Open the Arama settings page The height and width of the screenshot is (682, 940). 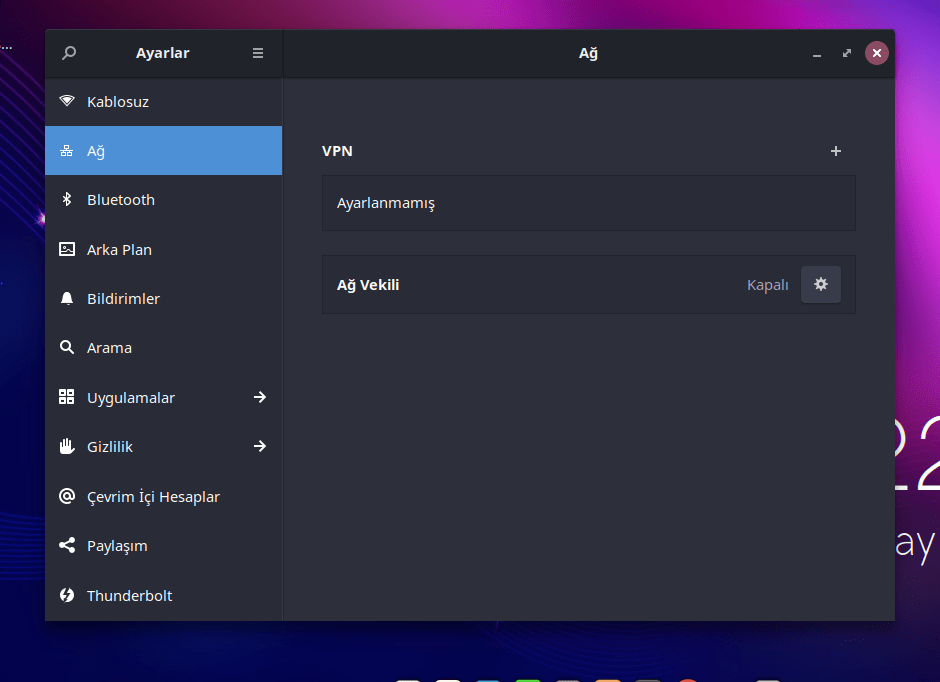164,348
